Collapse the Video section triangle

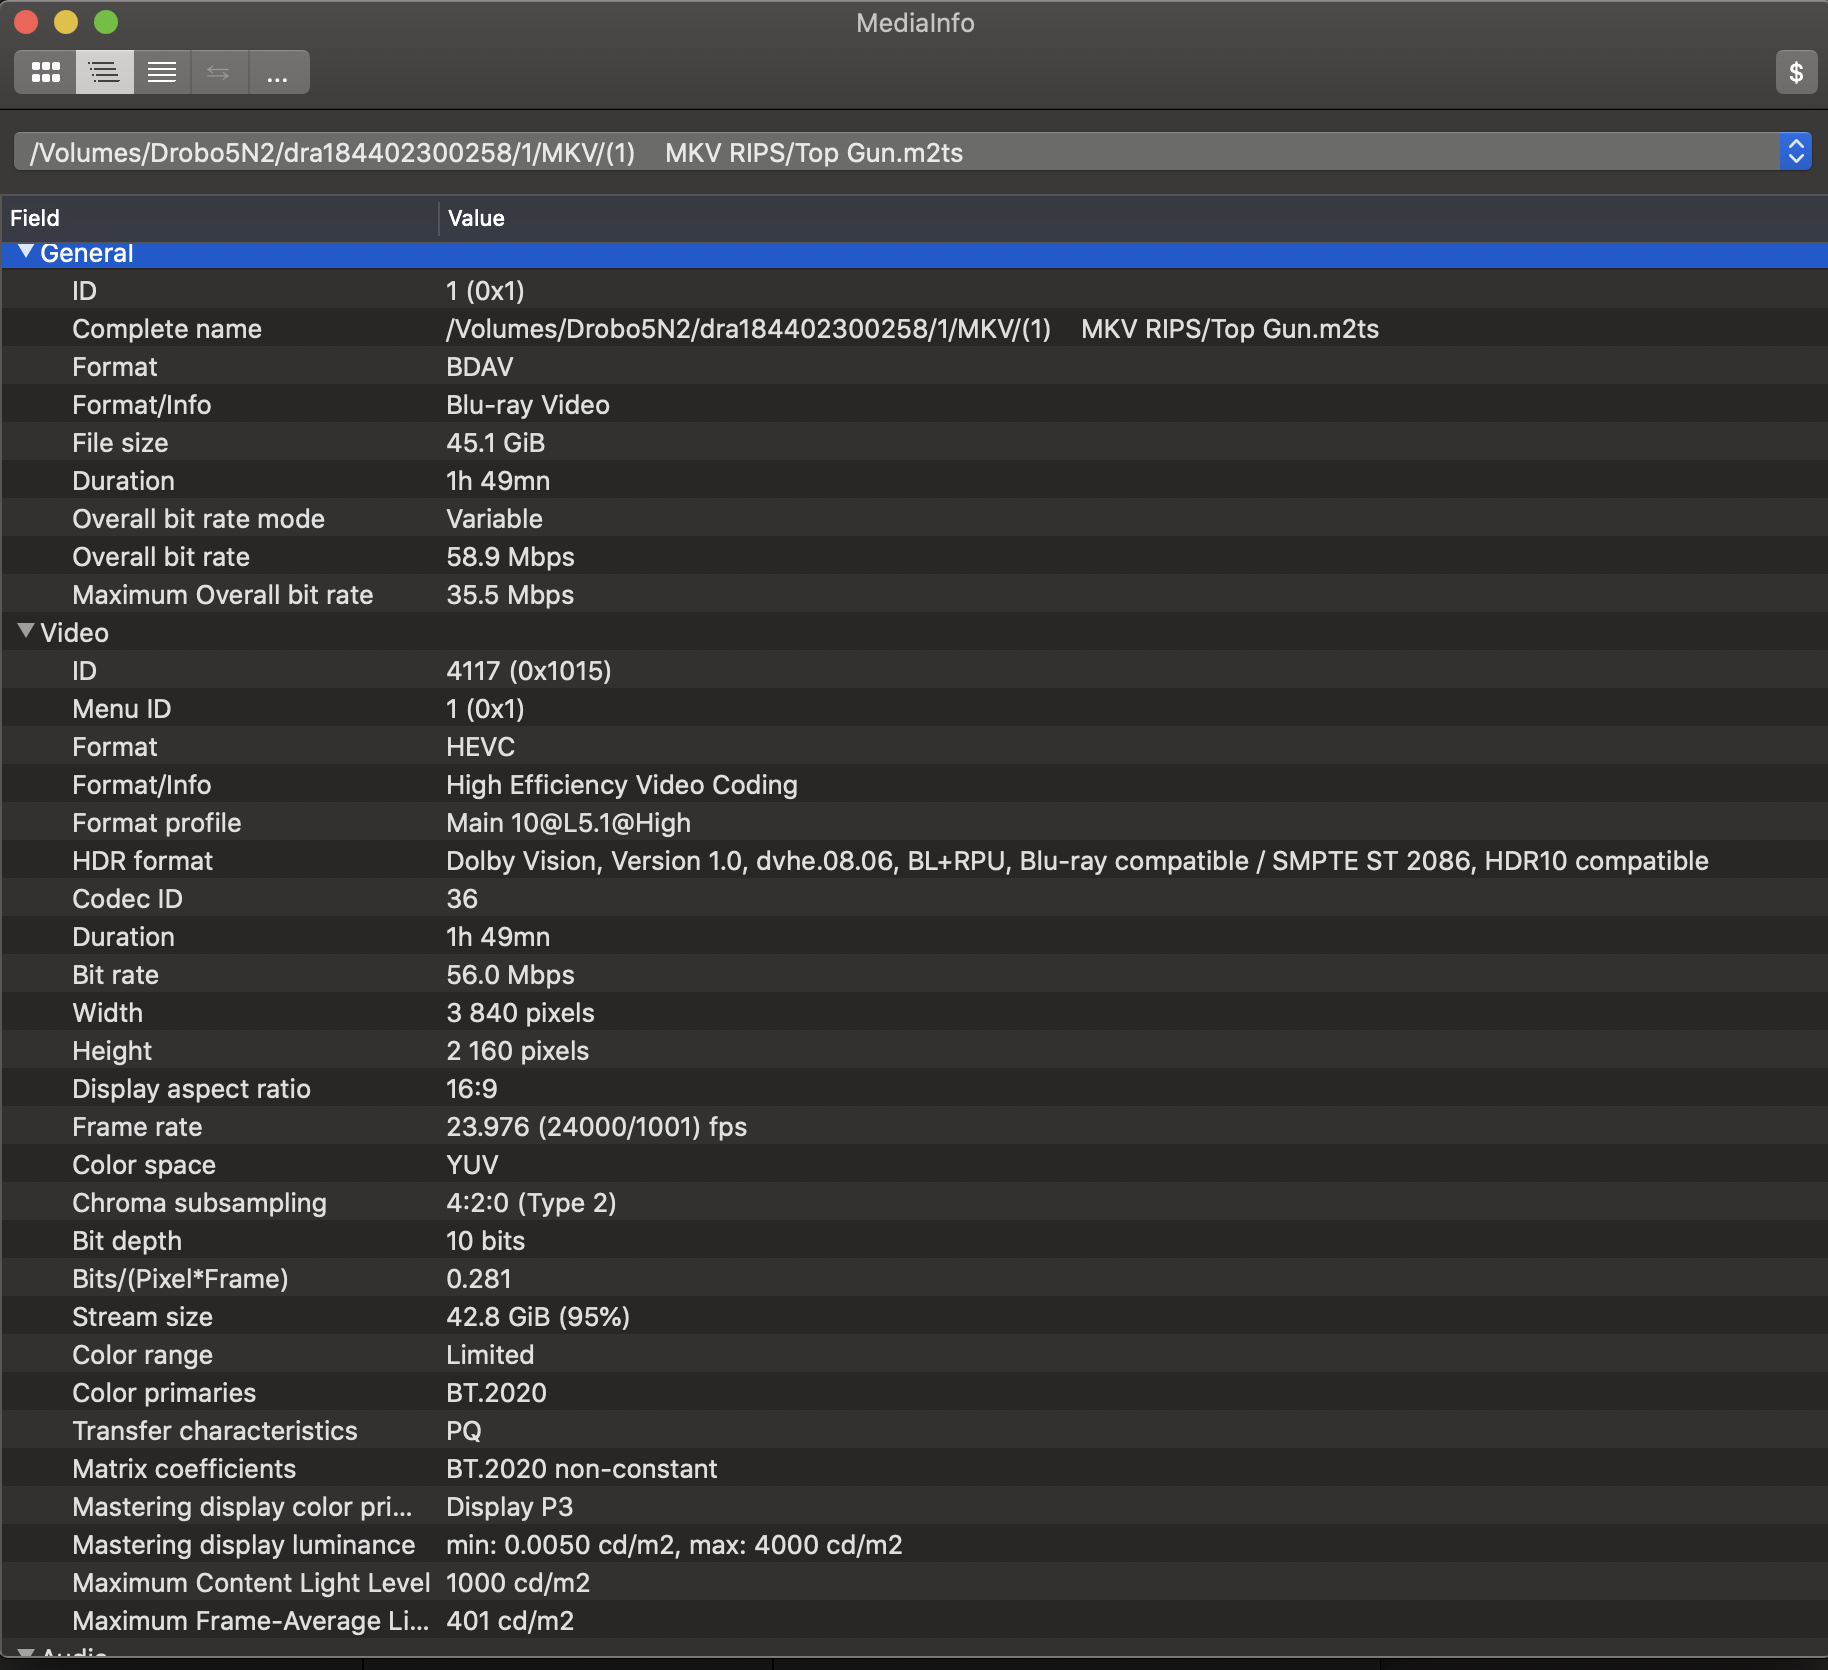coord(26,632)
